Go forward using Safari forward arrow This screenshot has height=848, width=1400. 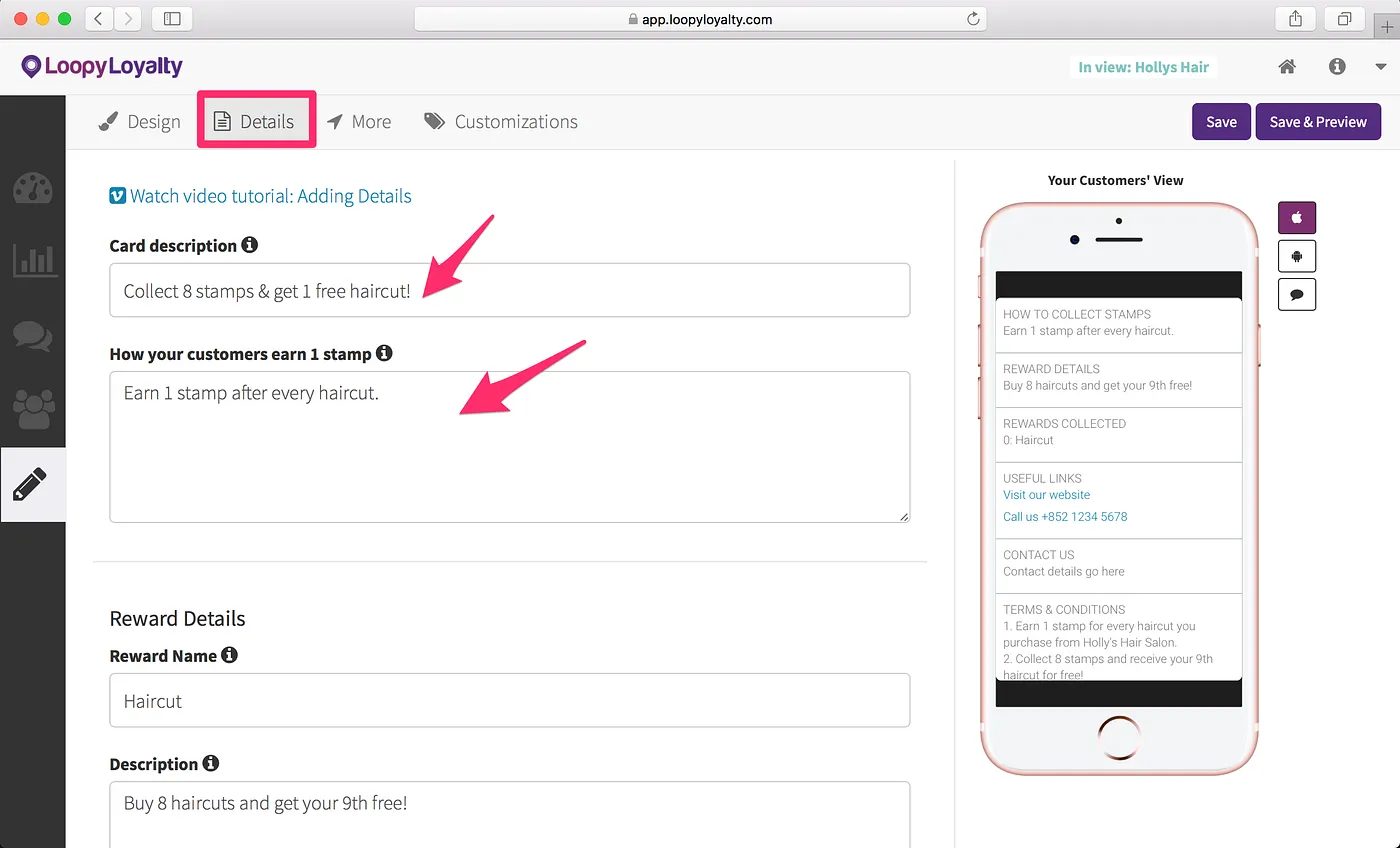pyautogui.click(x=128, y=19)
